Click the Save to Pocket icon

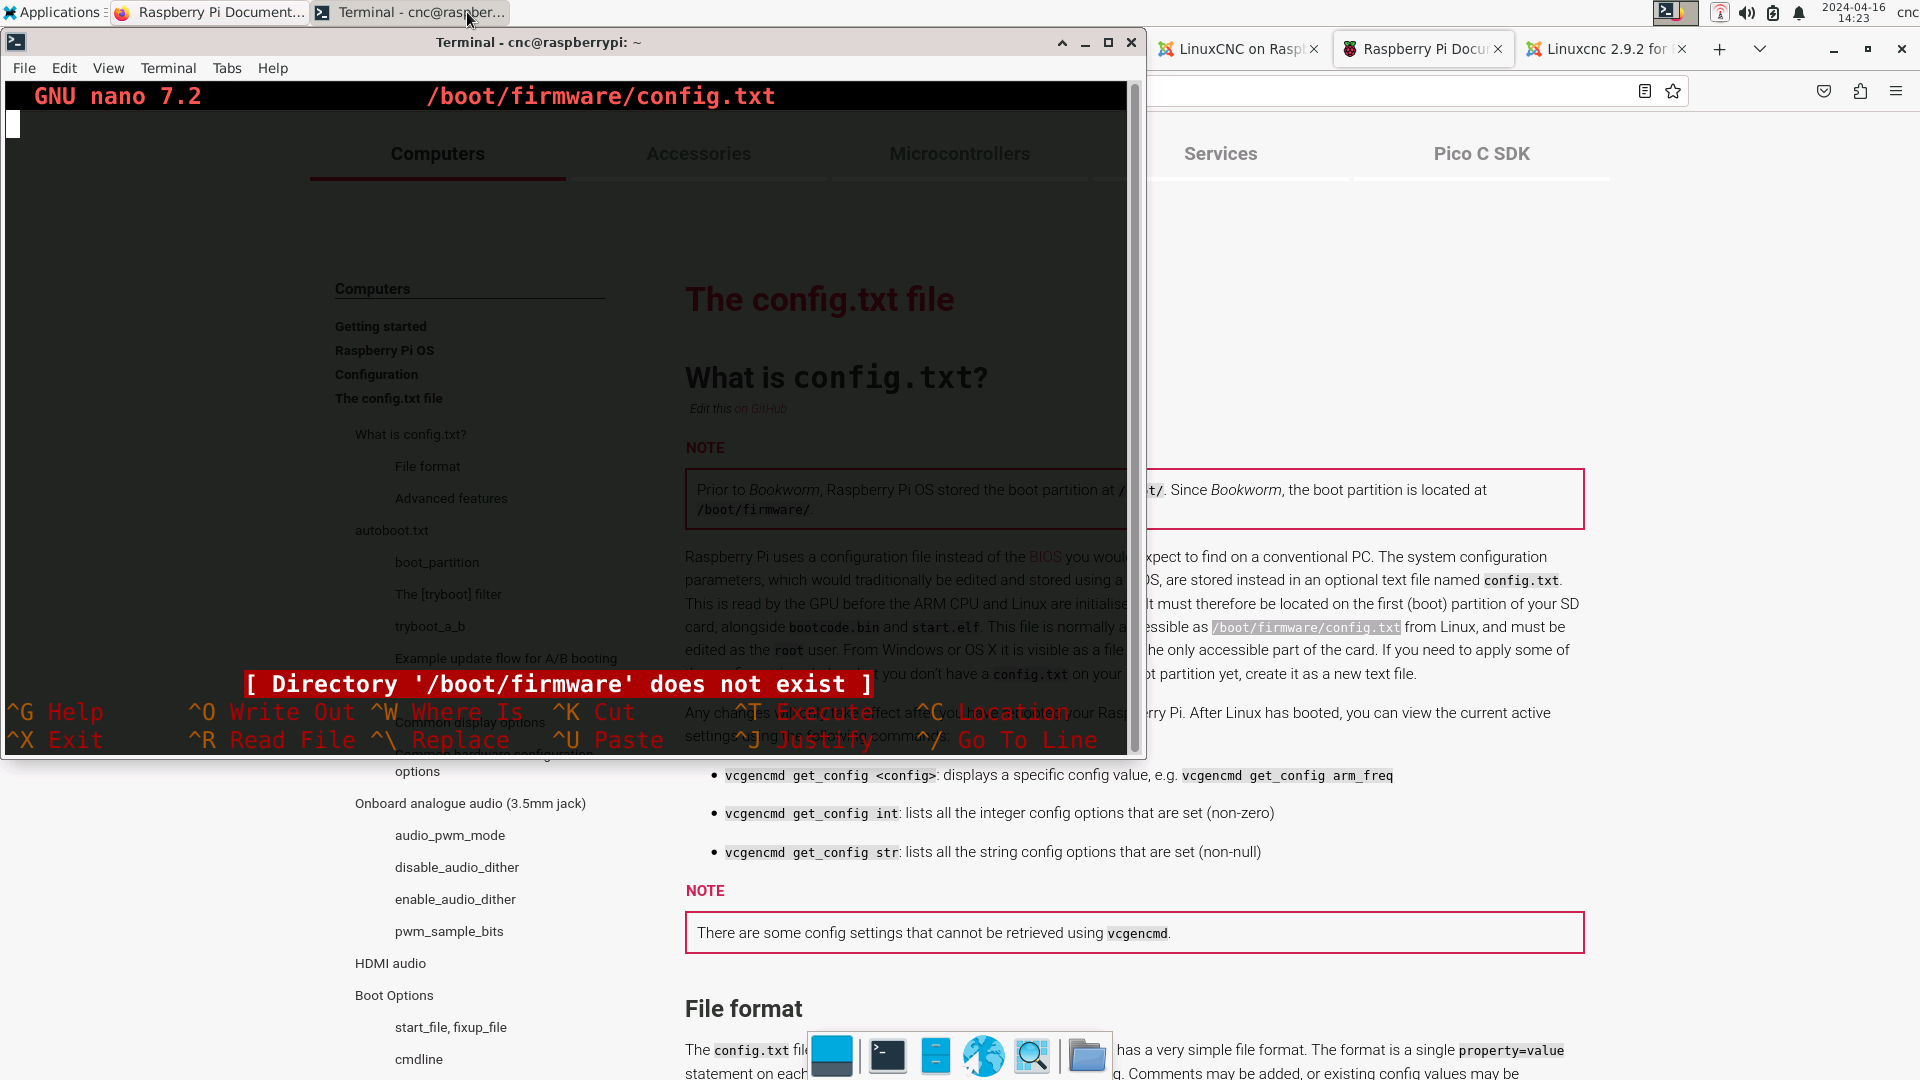click(x=1824, y=91)
